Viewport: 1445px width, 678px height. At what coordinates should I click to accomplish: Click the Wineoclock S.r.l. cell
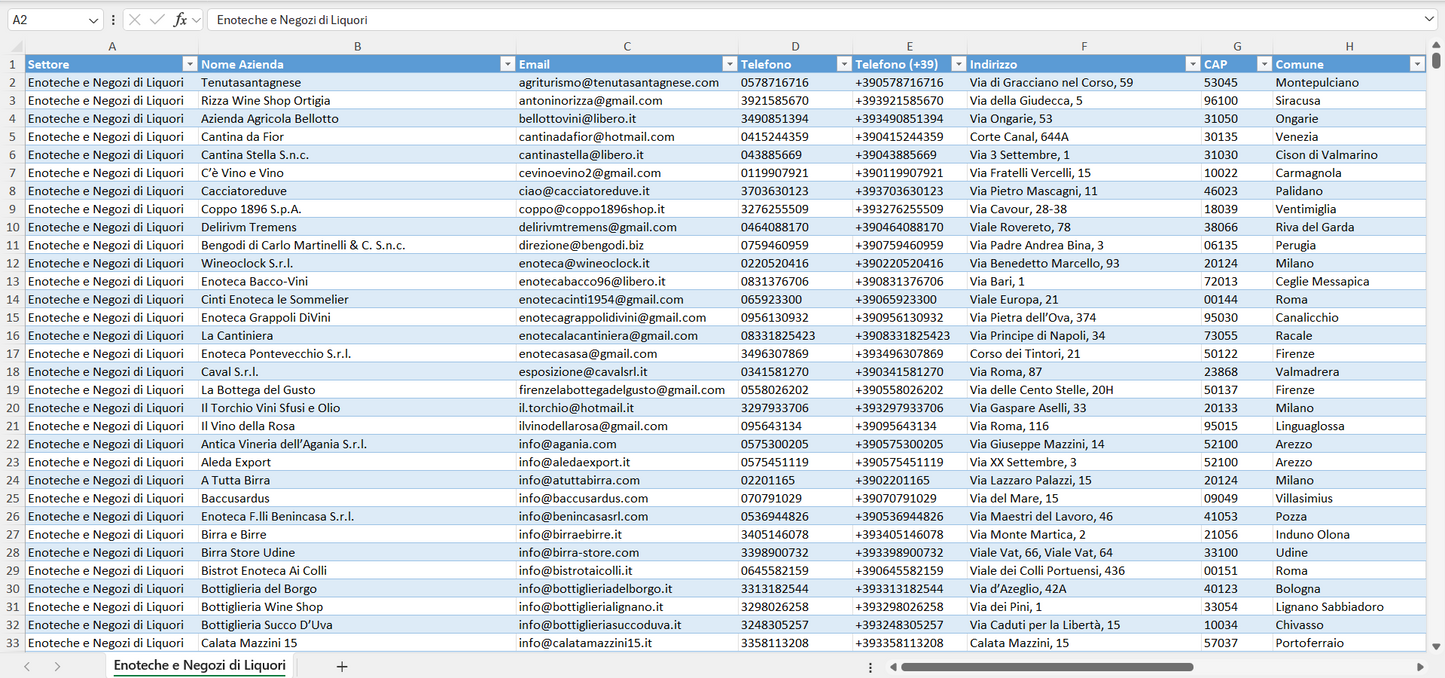click(357, 263)
